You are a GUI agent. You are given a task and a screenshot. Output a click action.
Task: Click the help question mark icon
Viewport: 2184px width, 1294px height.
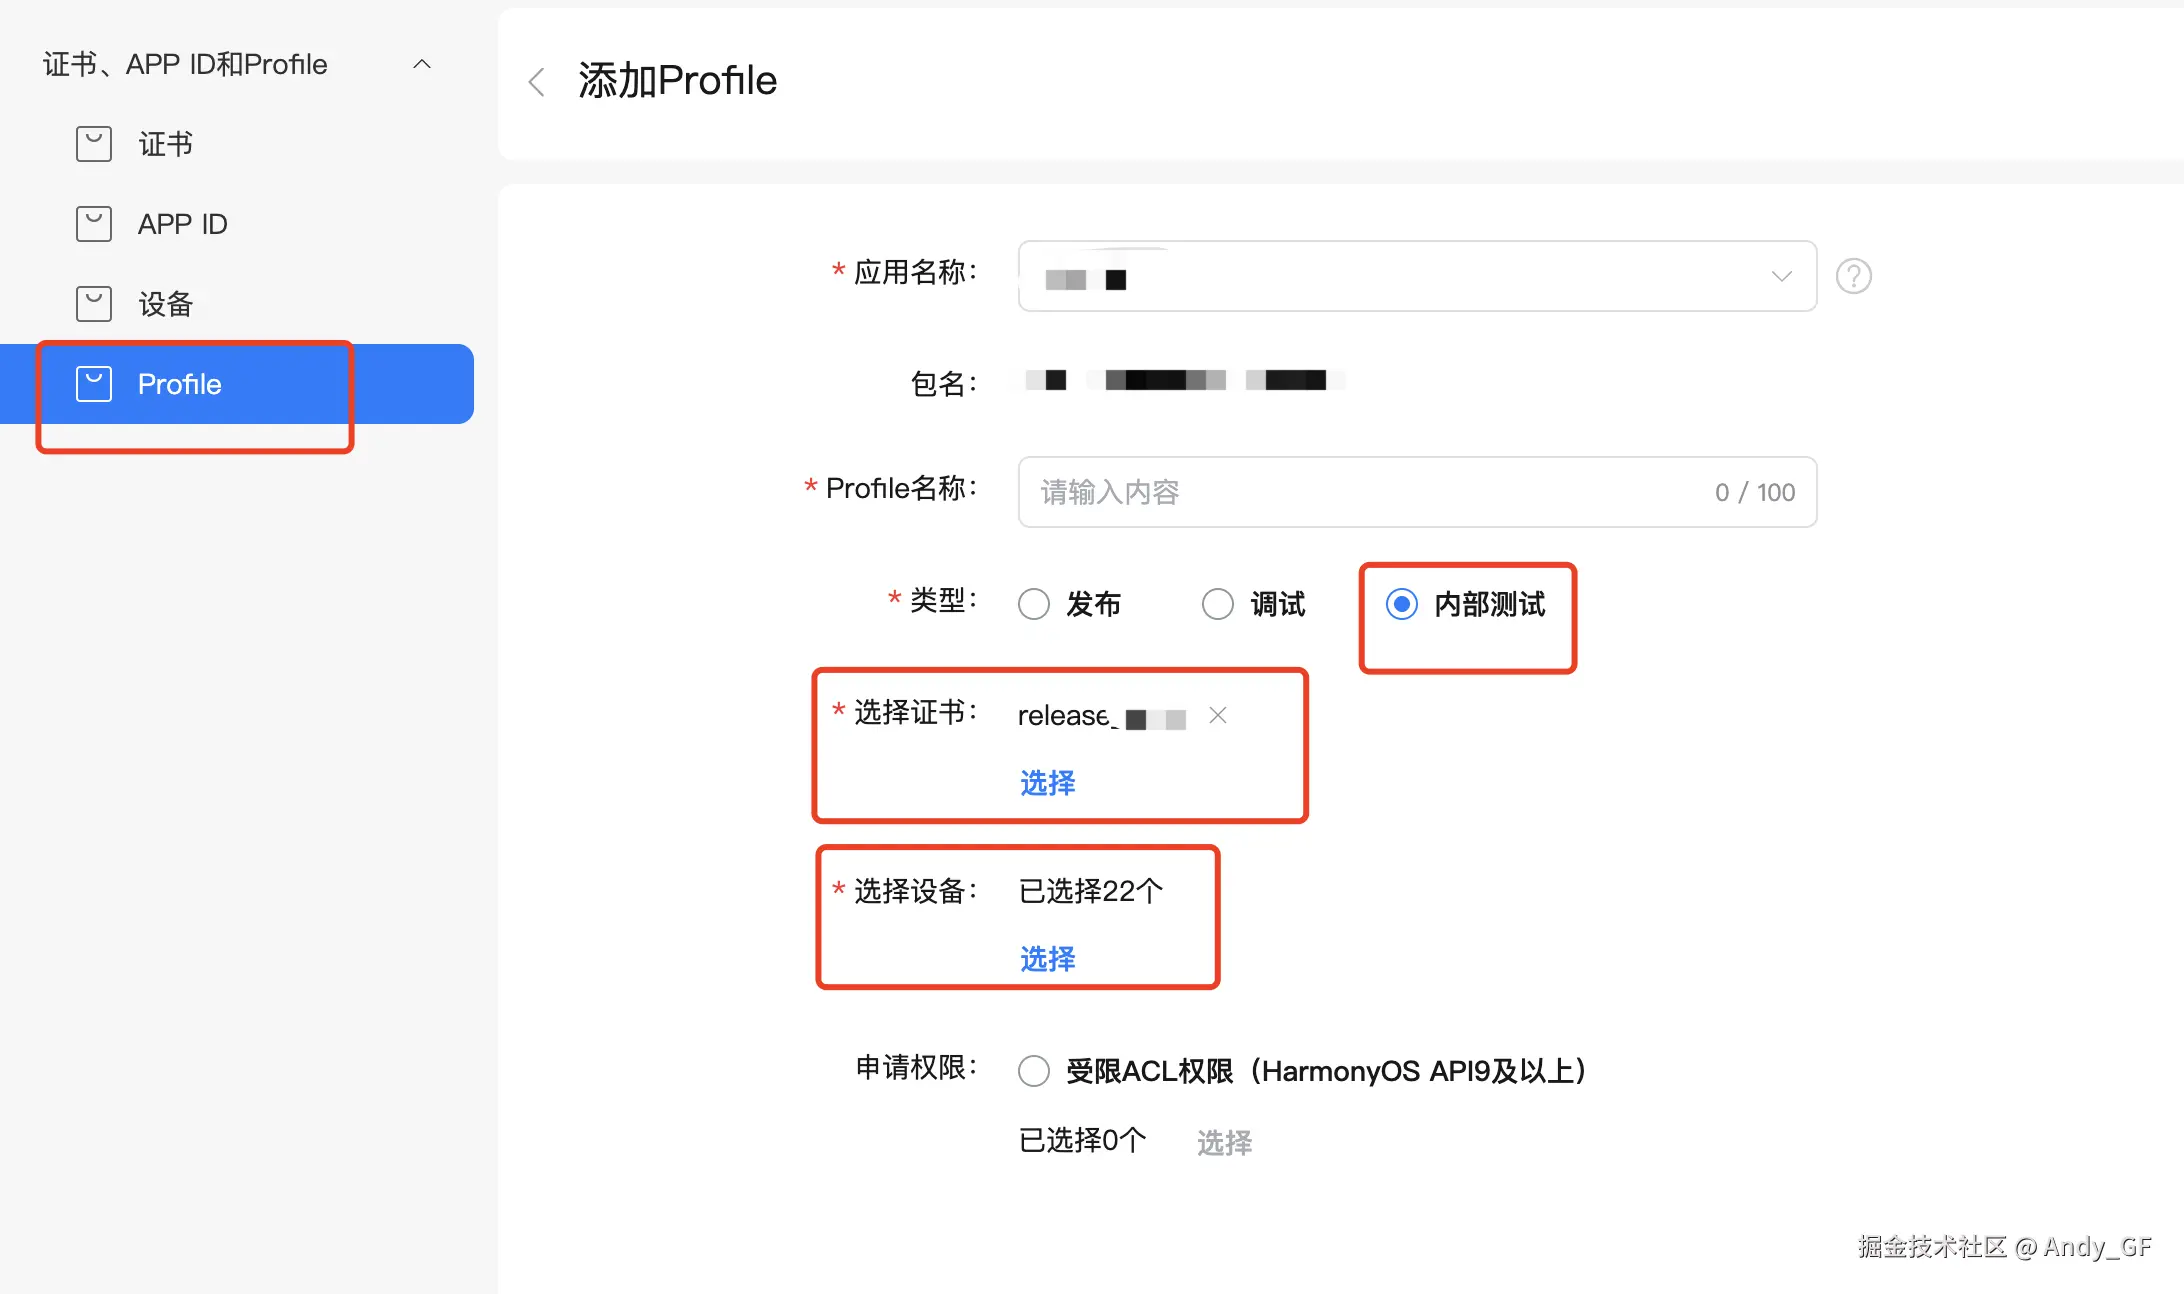1853,276
